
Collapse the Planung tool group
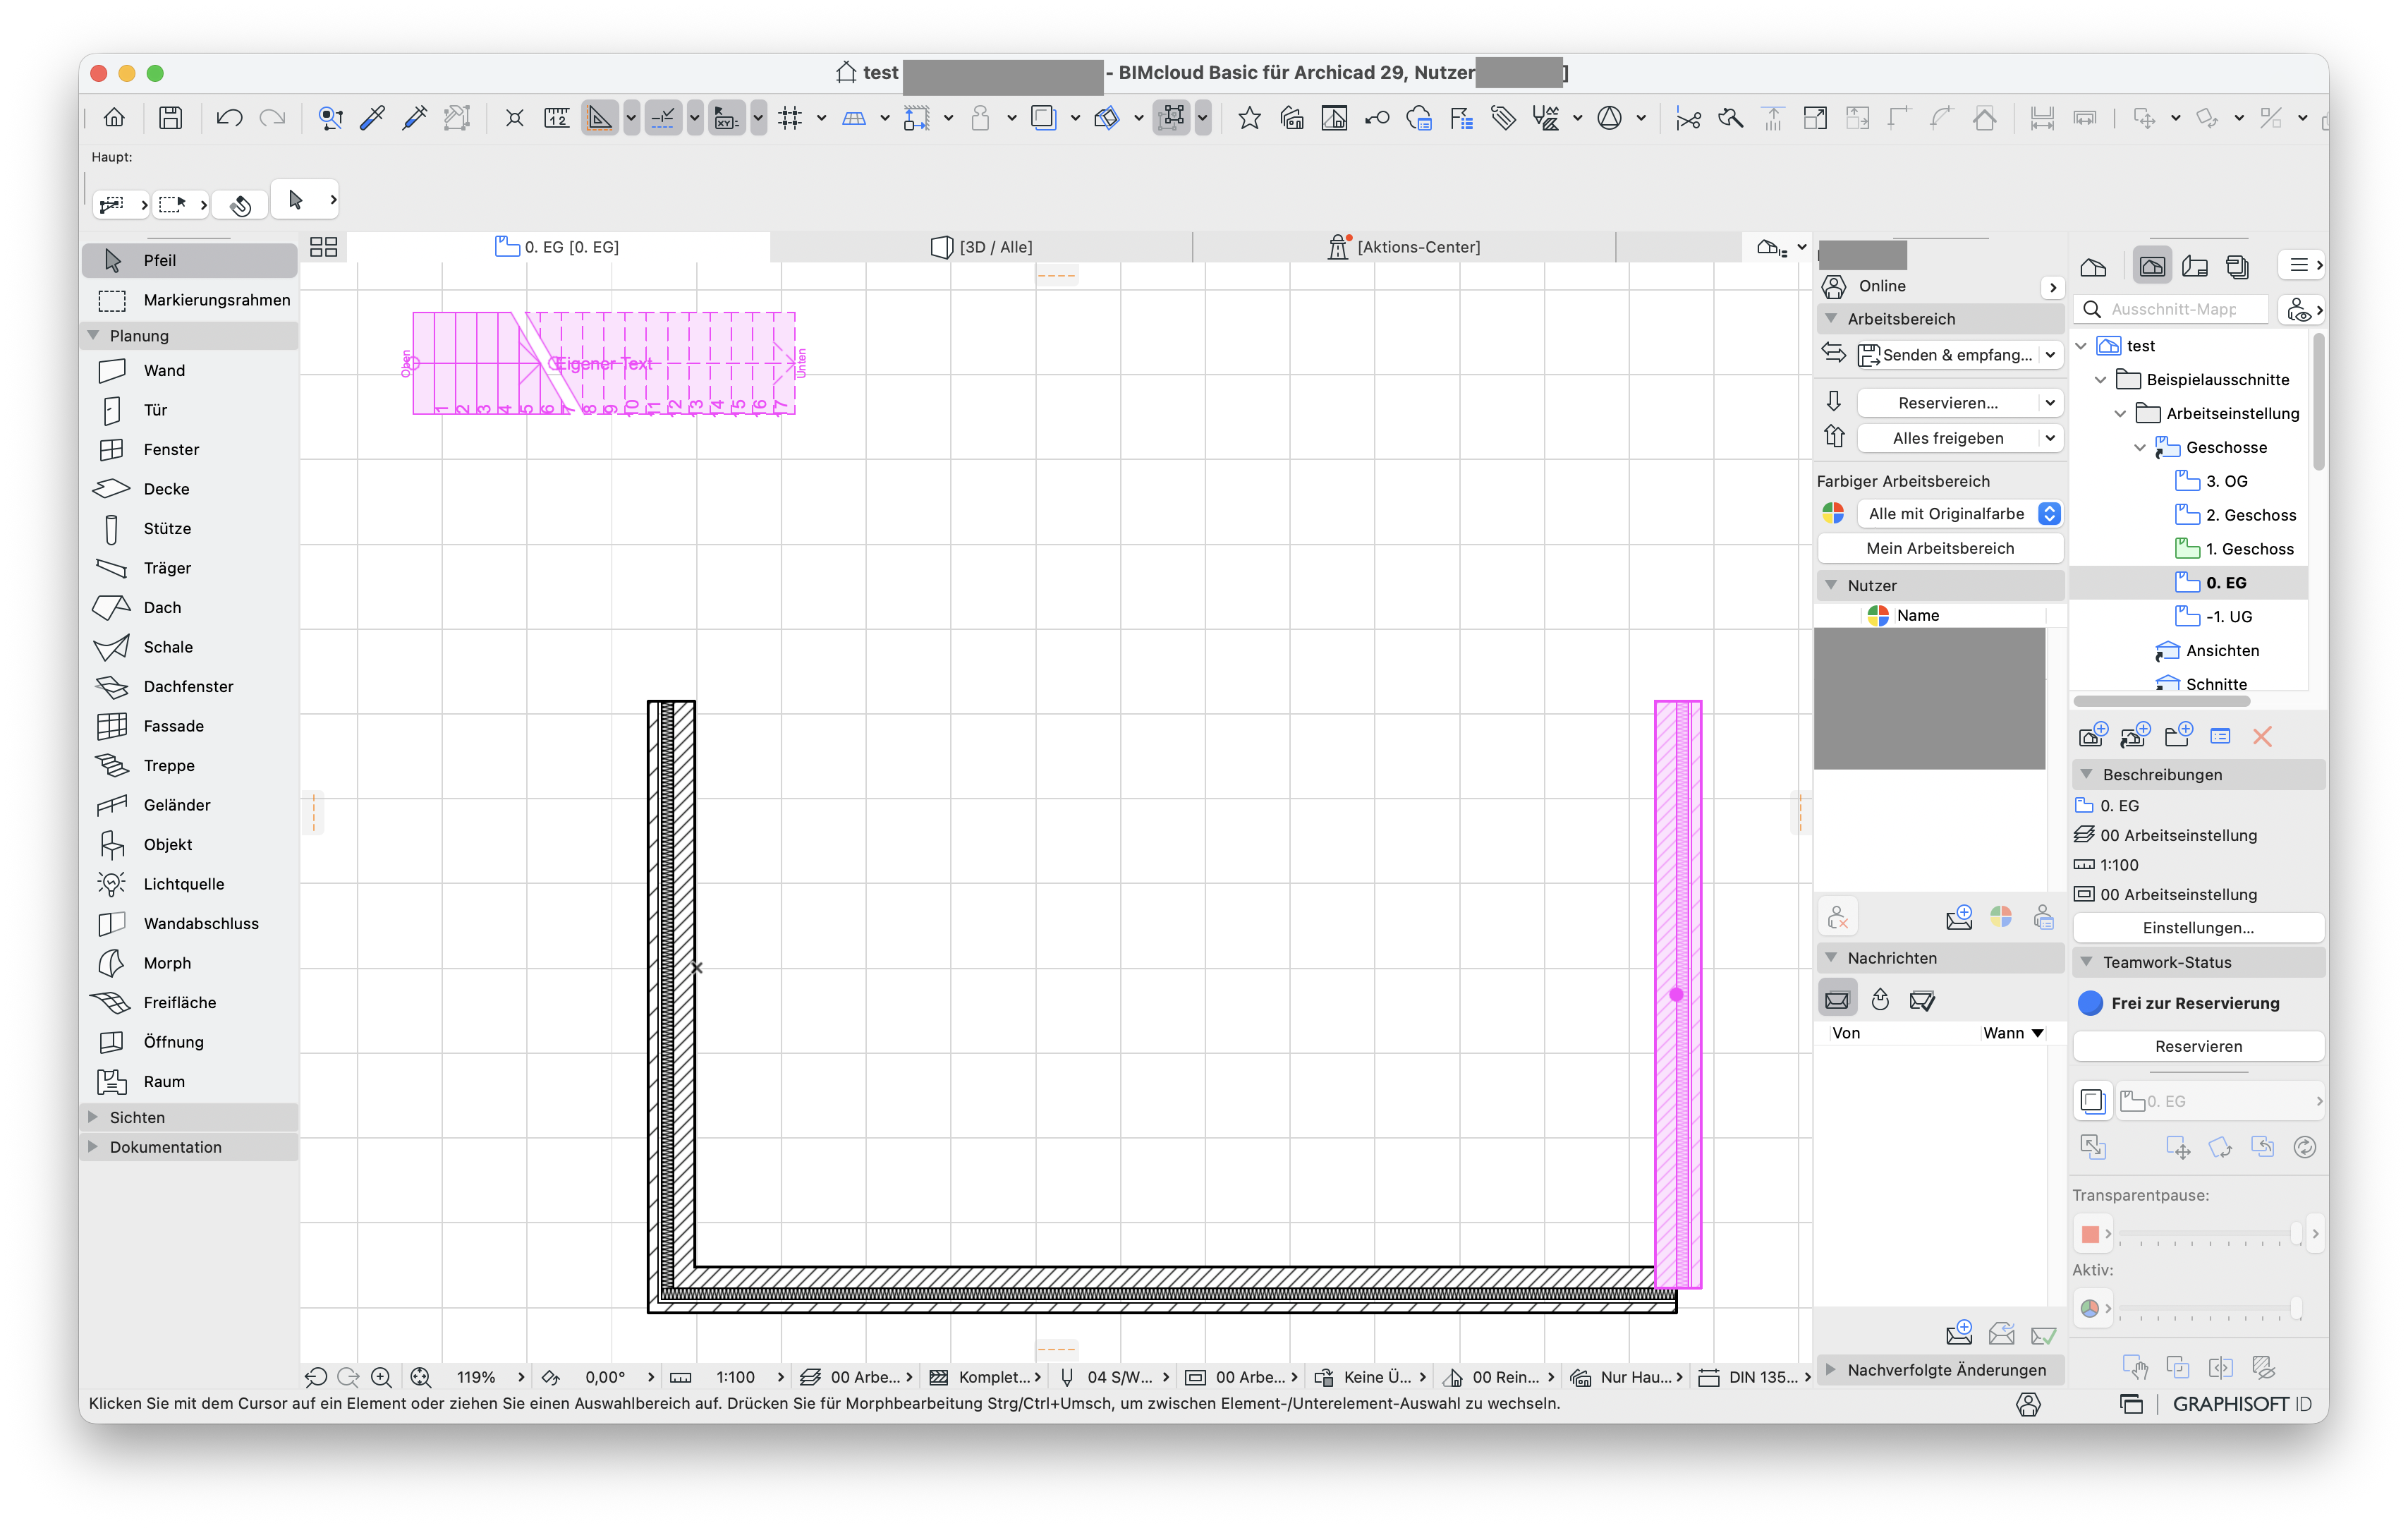pos(94,335)
